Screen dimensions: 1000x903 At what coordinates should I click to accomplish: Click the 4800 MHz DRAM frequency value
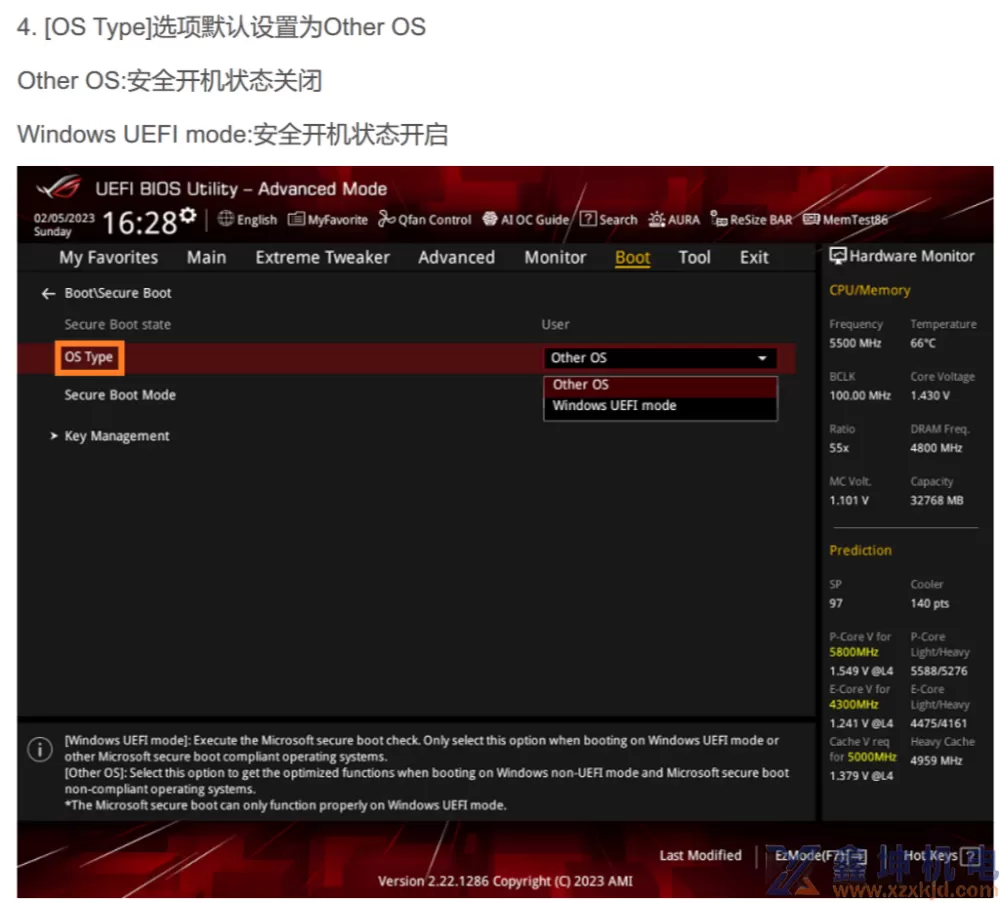tap(936, 448)
